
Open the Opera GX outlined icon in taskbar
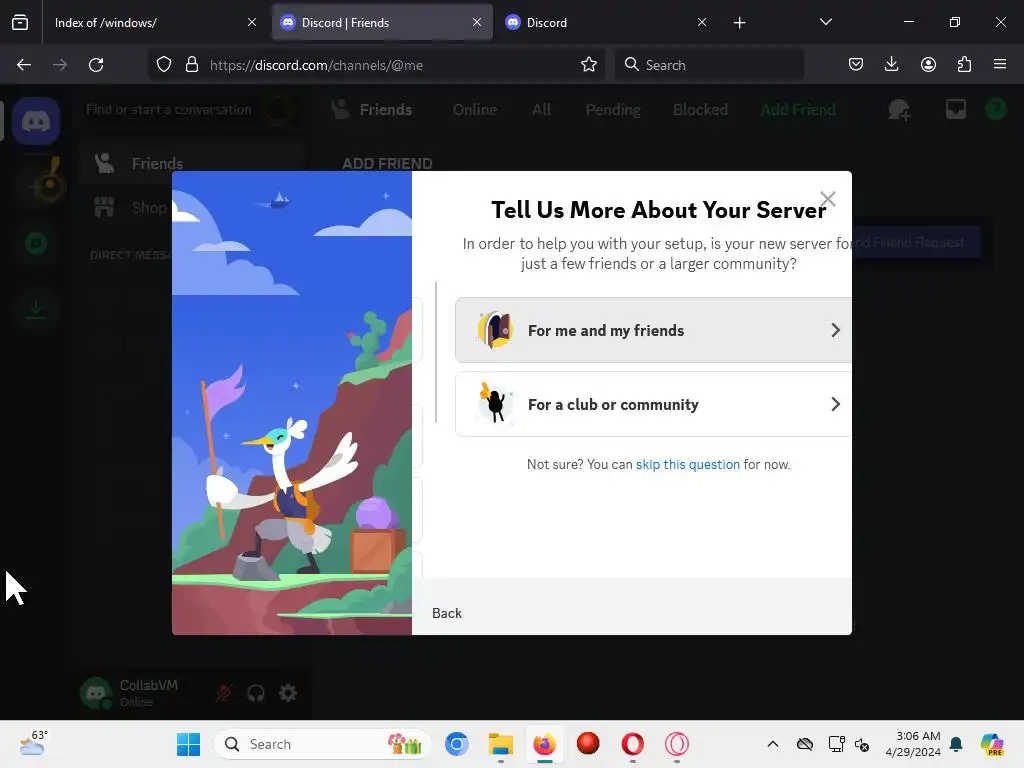677,744
